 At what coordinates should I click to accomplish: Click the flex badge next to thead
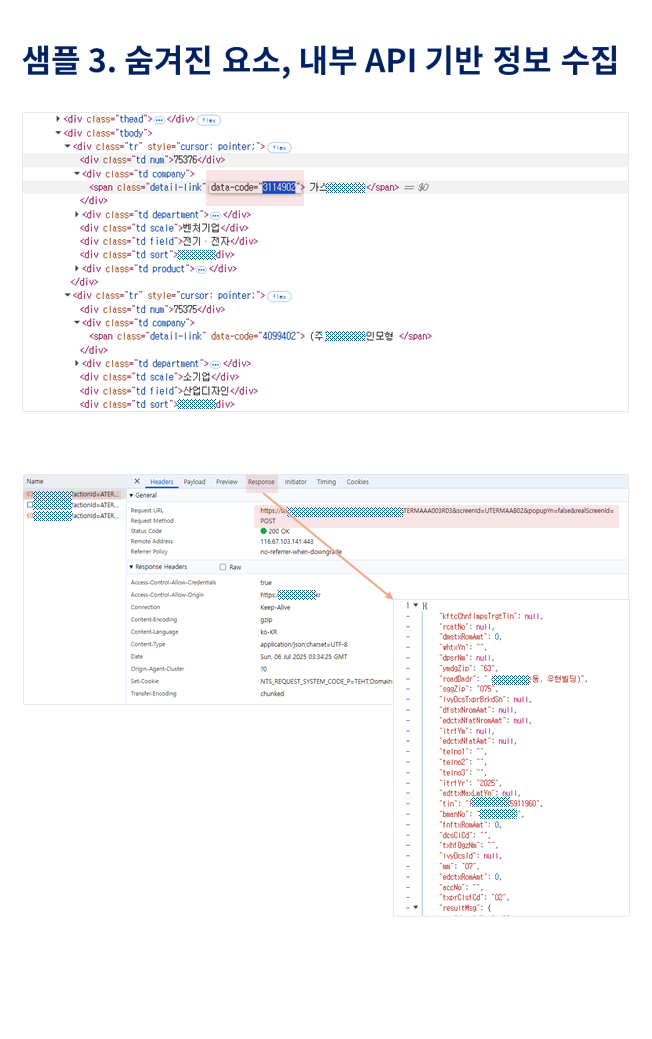[209, 120]
